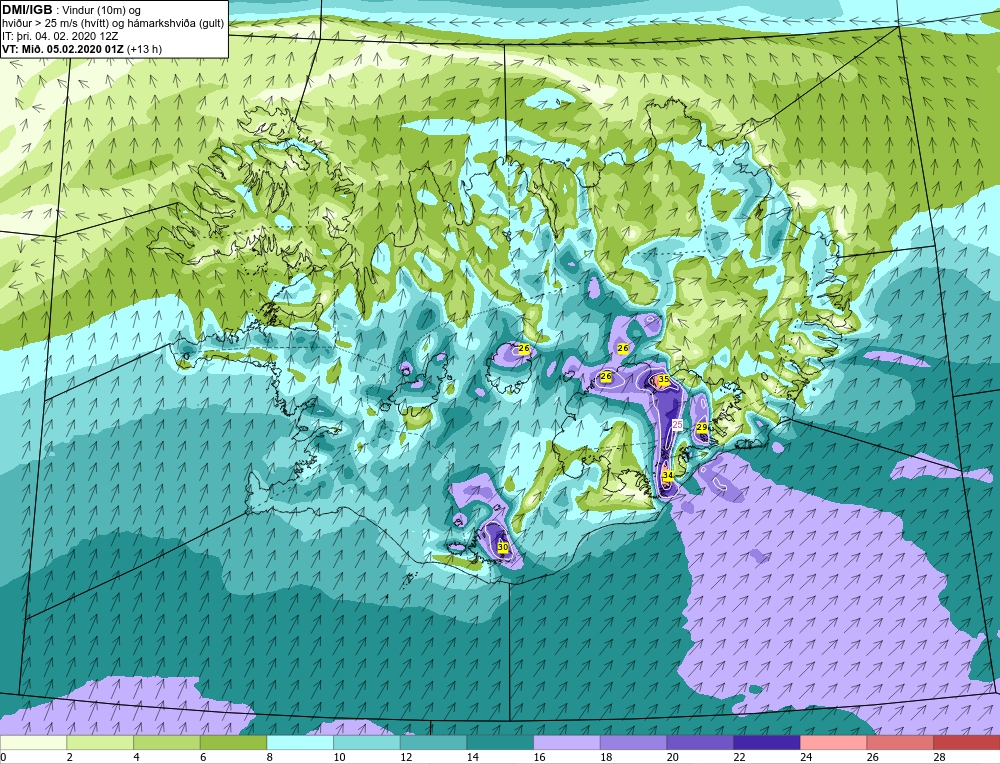
Task: Click the scale number 12 under legend
Action: coord(406,757)
